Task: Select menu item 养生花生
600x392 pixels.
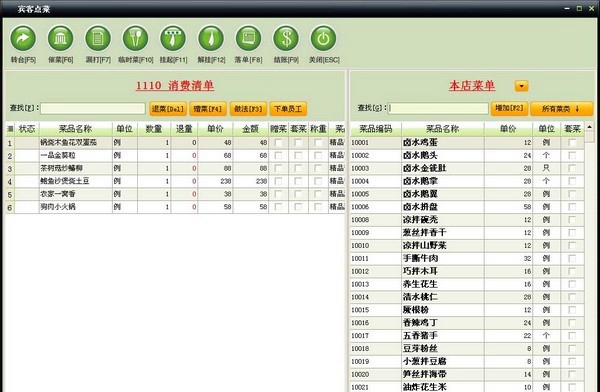Action: coord(467,284)
